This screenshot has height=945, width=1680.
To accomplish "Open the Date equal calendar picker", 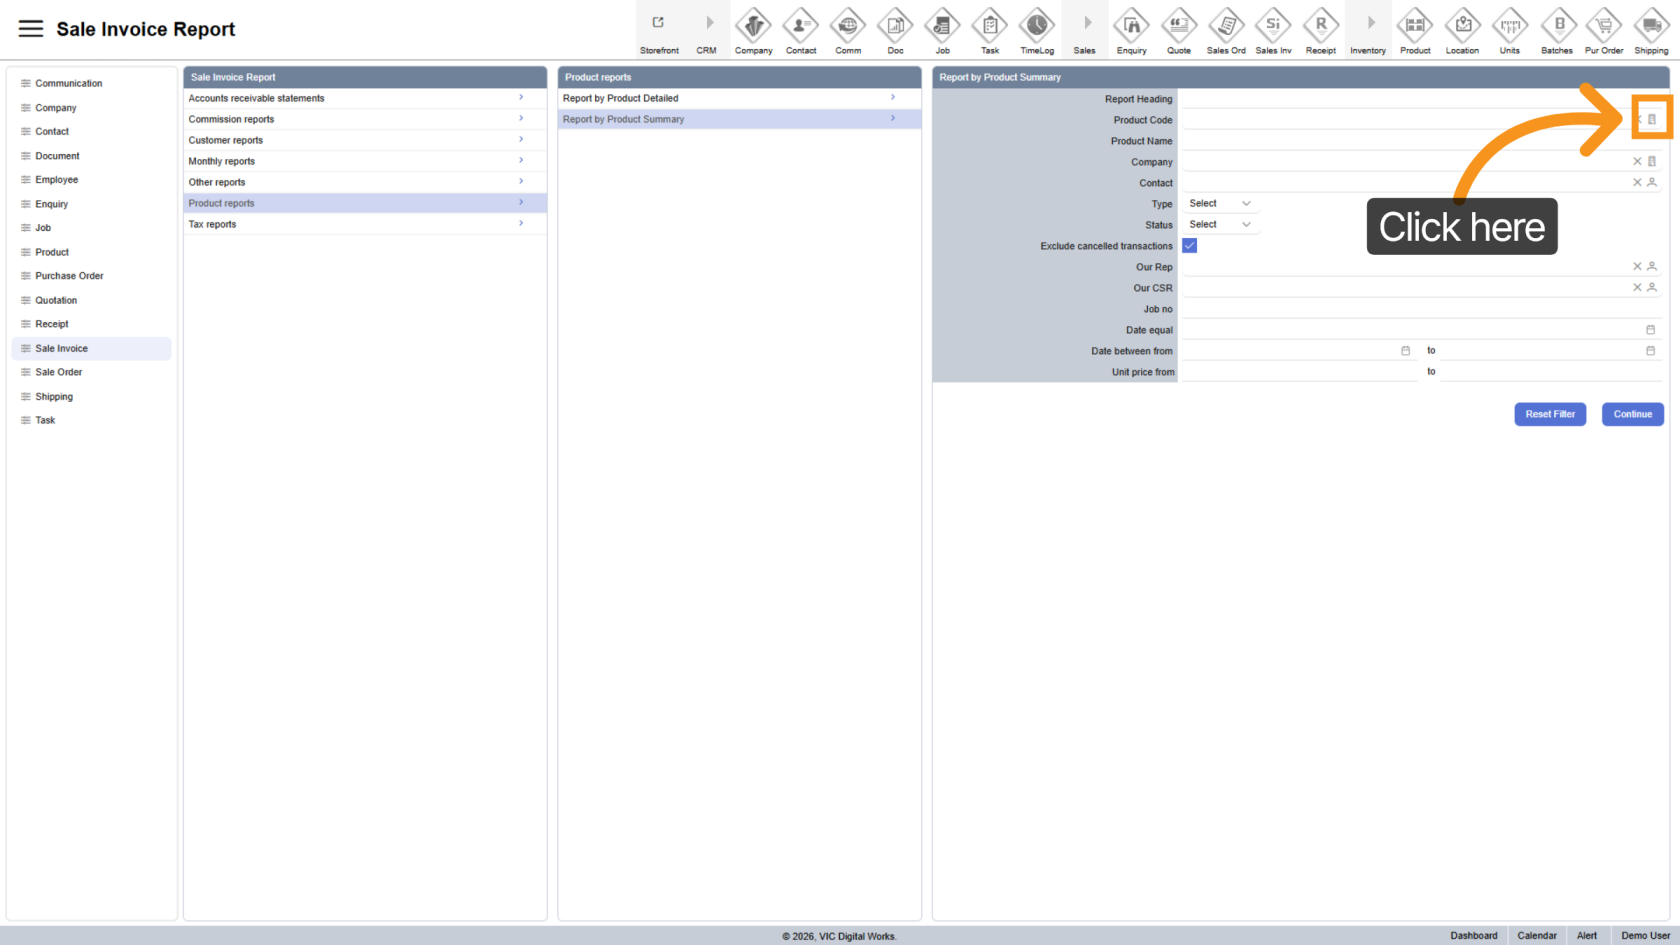I will tap(1650, 330).
